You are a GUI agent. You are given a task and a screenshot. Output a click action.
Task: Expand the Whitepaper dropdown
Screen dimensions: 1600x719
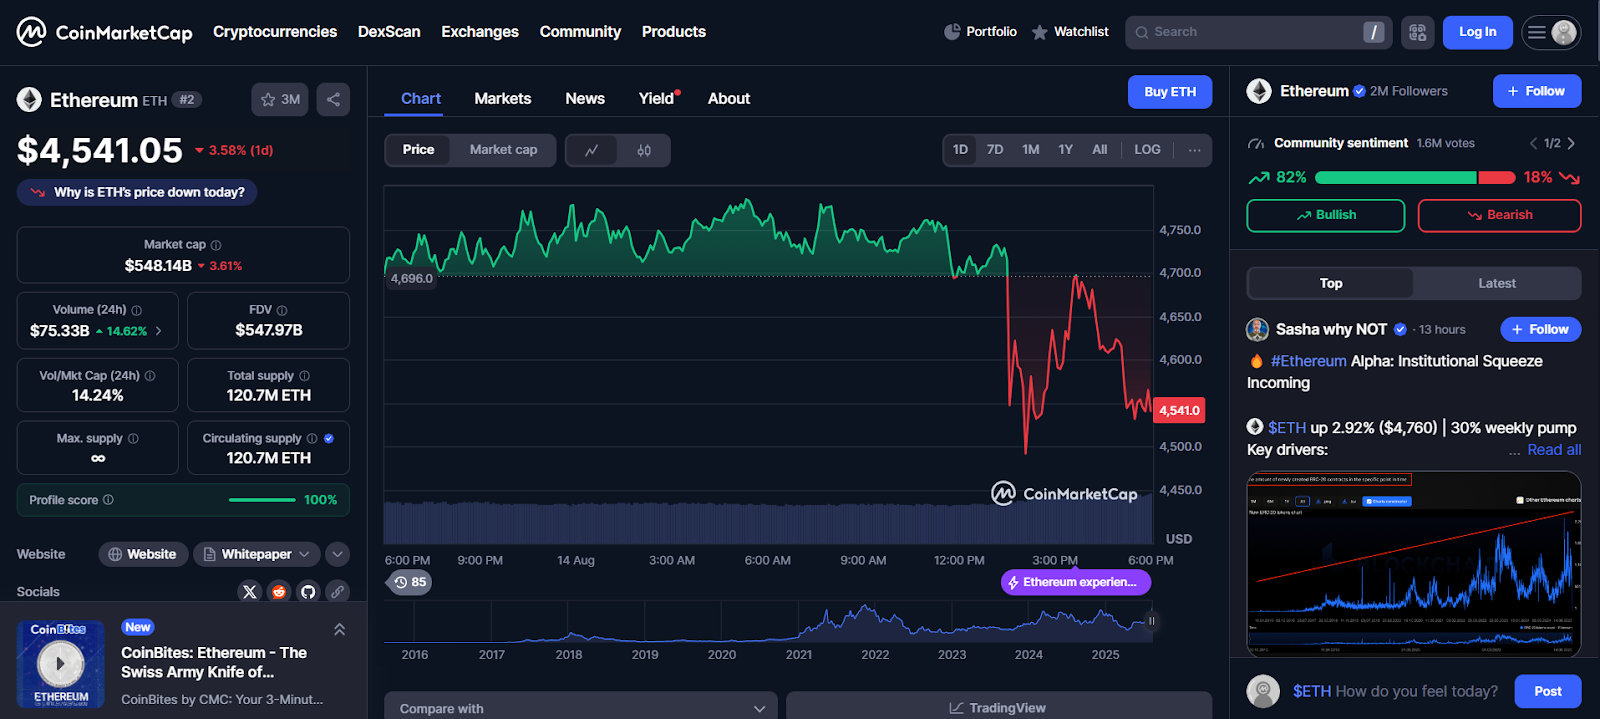[x=257, y=554]
